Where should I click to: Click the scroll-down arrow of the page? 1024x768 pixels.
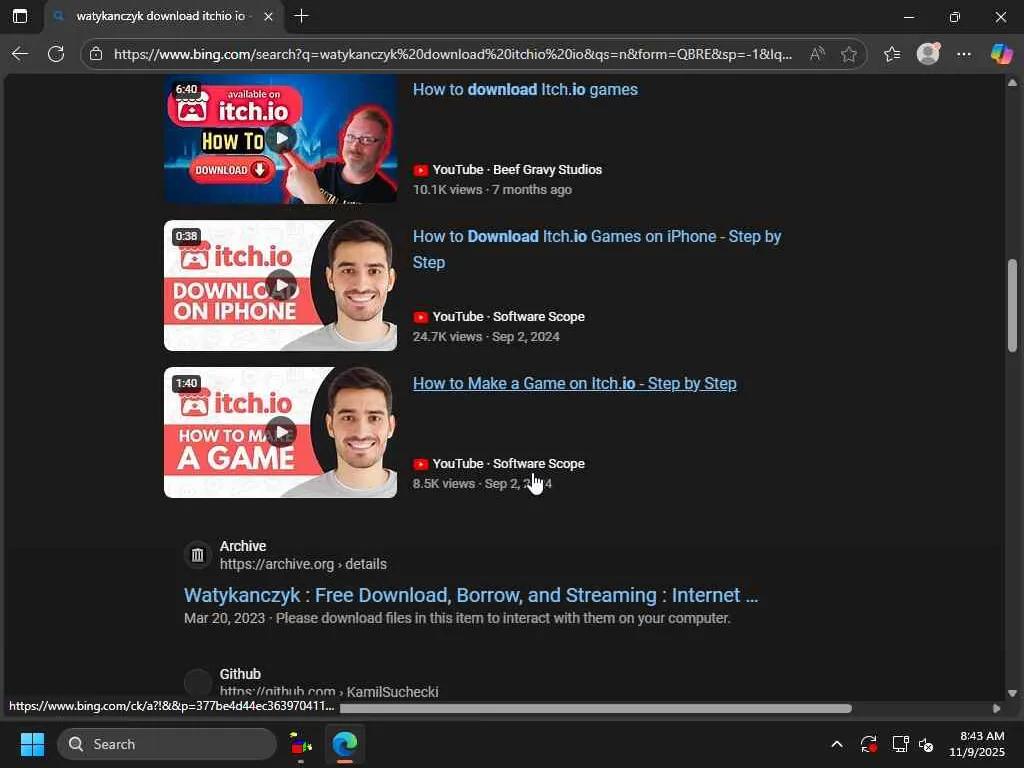(x=1012, y=693)
